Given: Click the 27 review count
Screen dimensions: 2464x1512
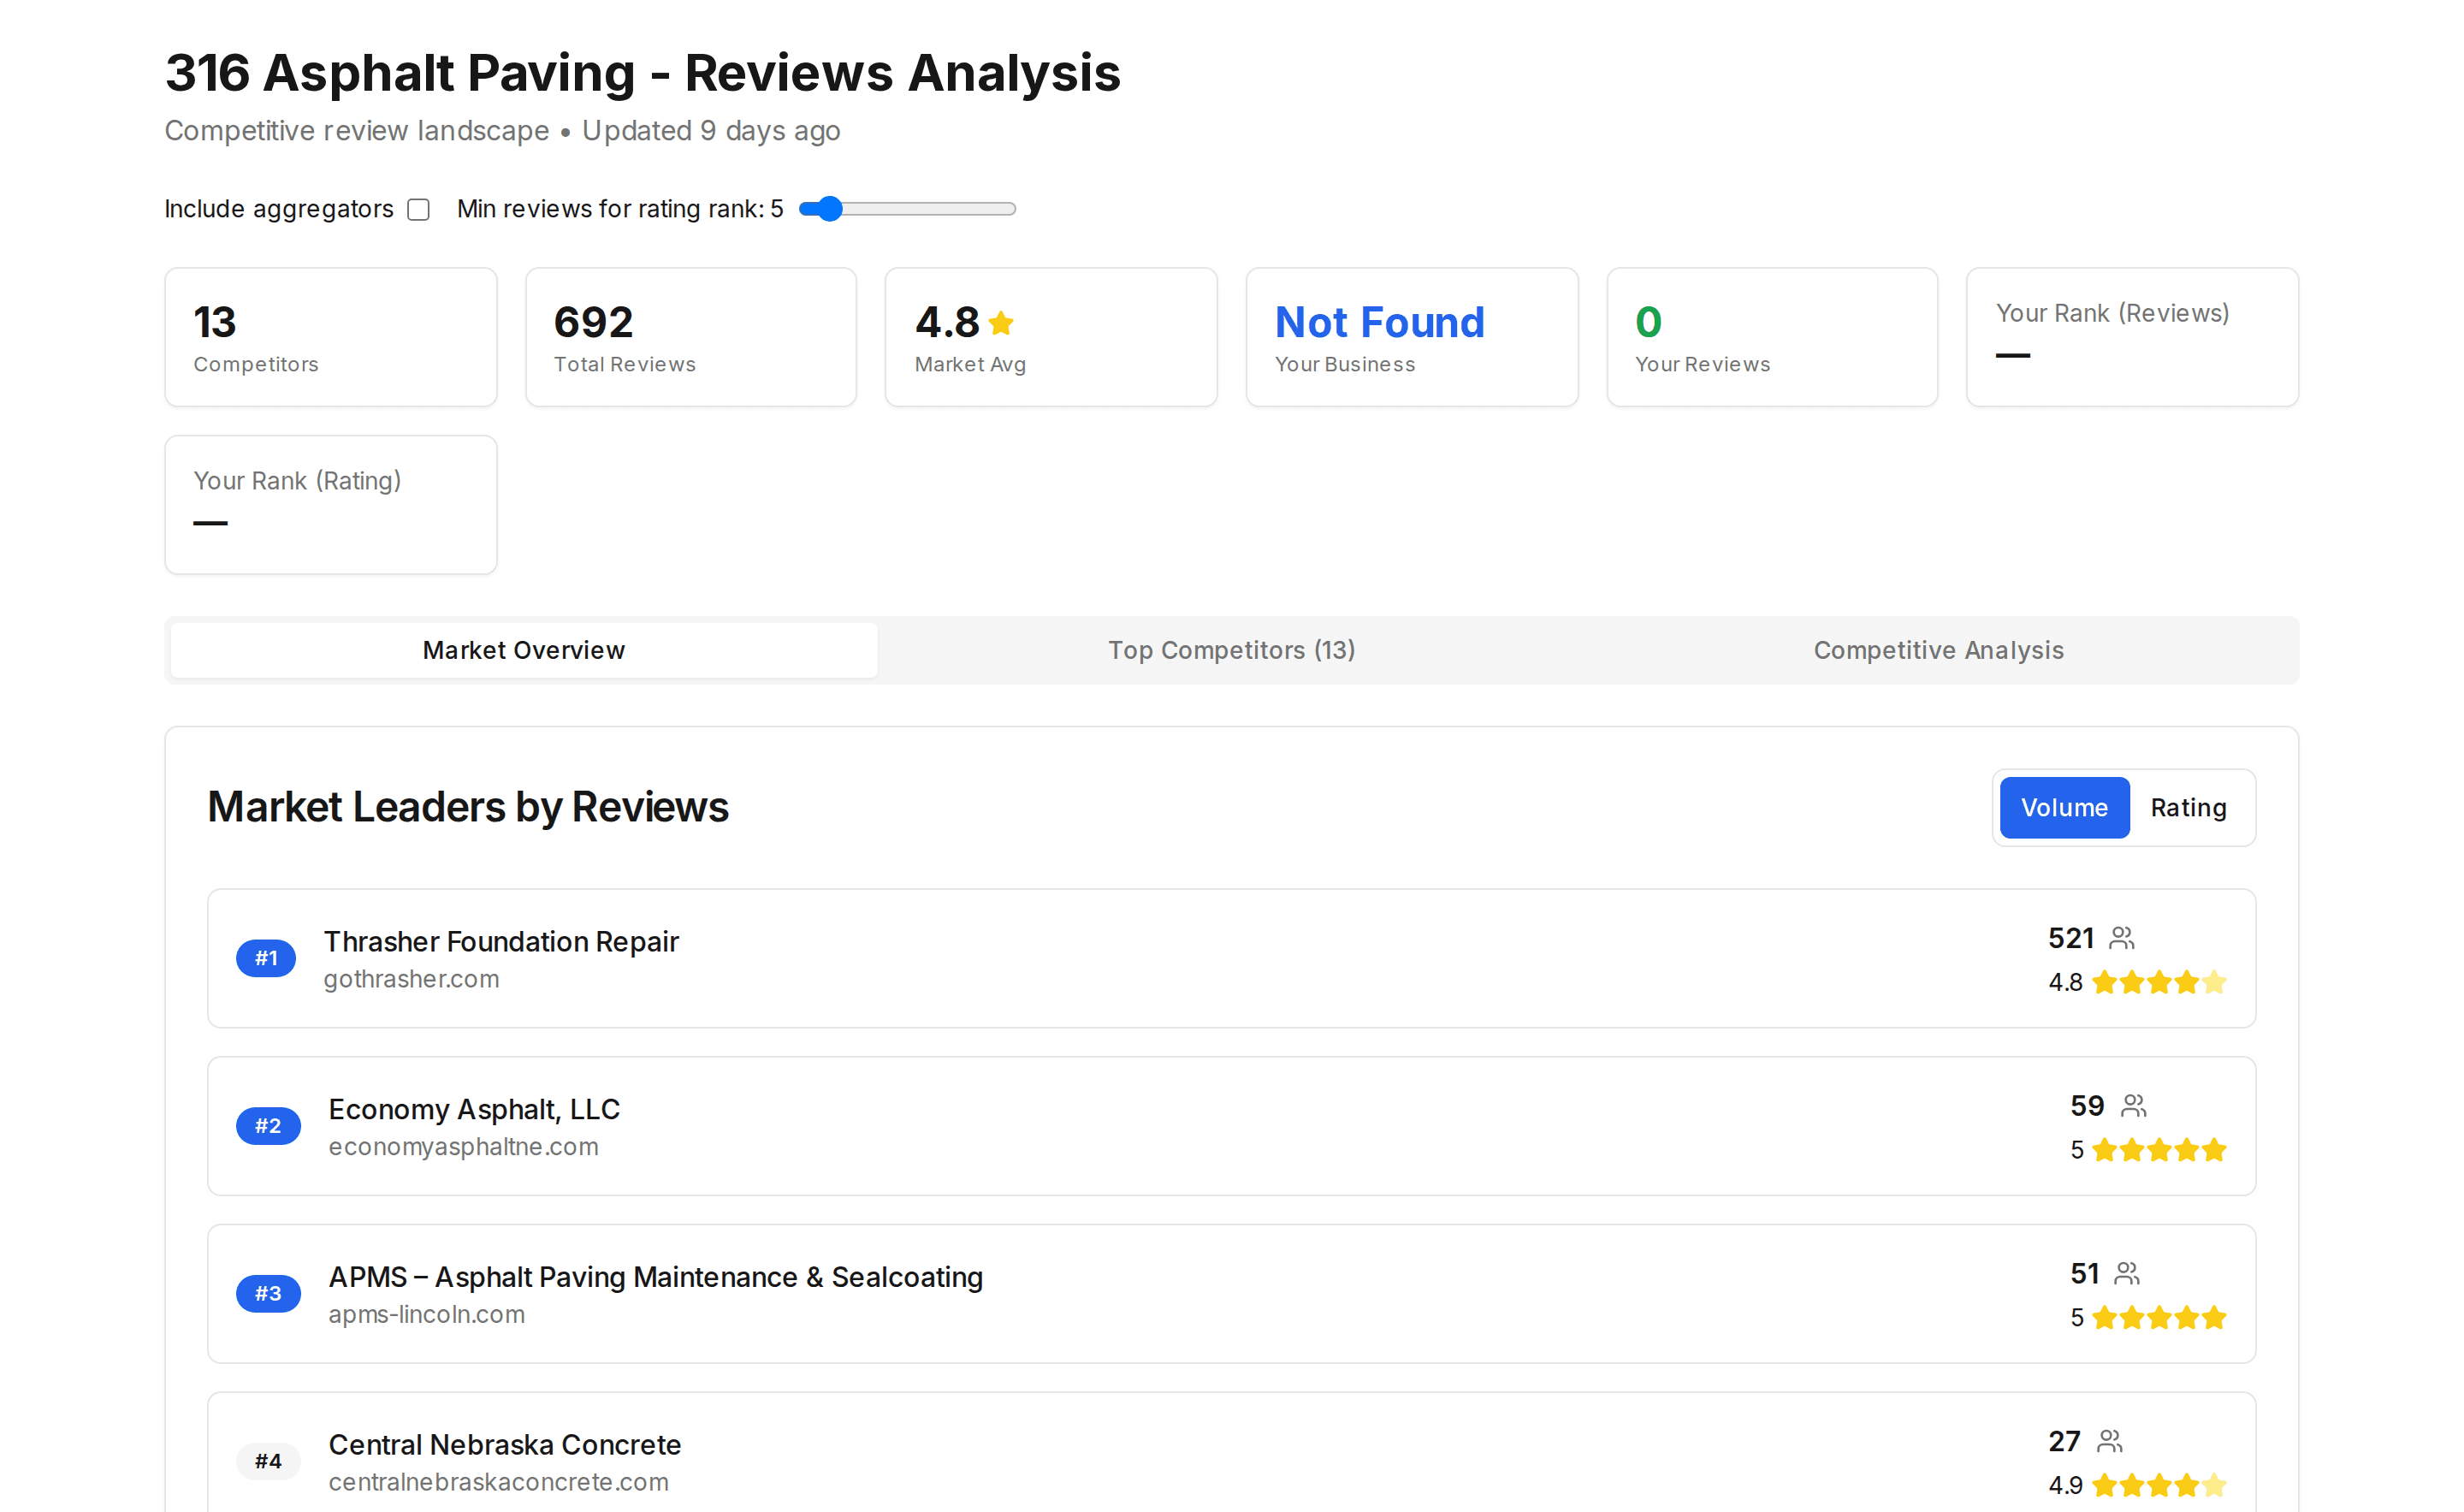Looking at the screenshot, I should click(2064, 1441).
